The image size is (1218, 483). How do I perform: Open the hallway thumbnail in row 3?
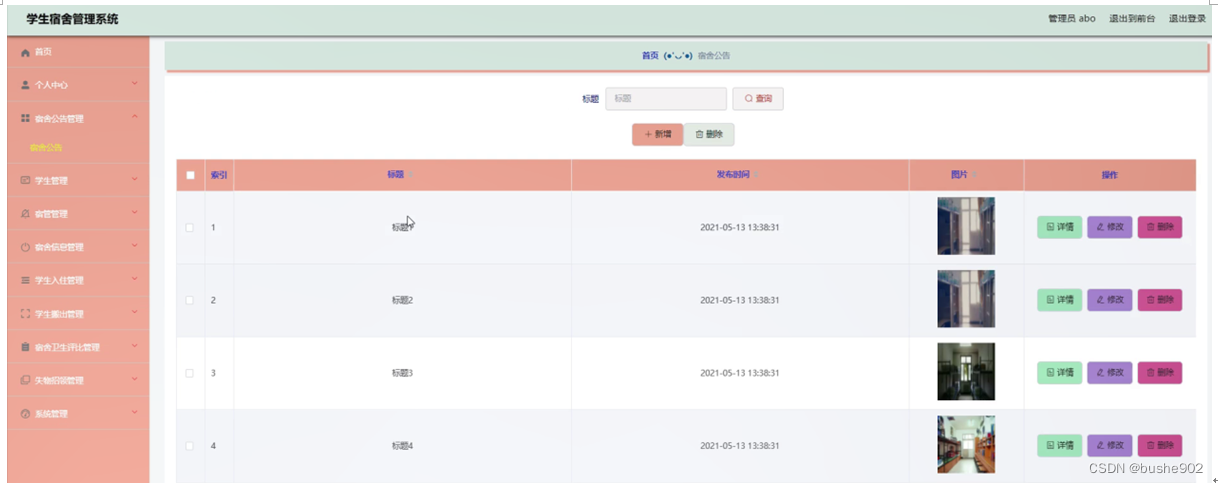coord(966,372)
